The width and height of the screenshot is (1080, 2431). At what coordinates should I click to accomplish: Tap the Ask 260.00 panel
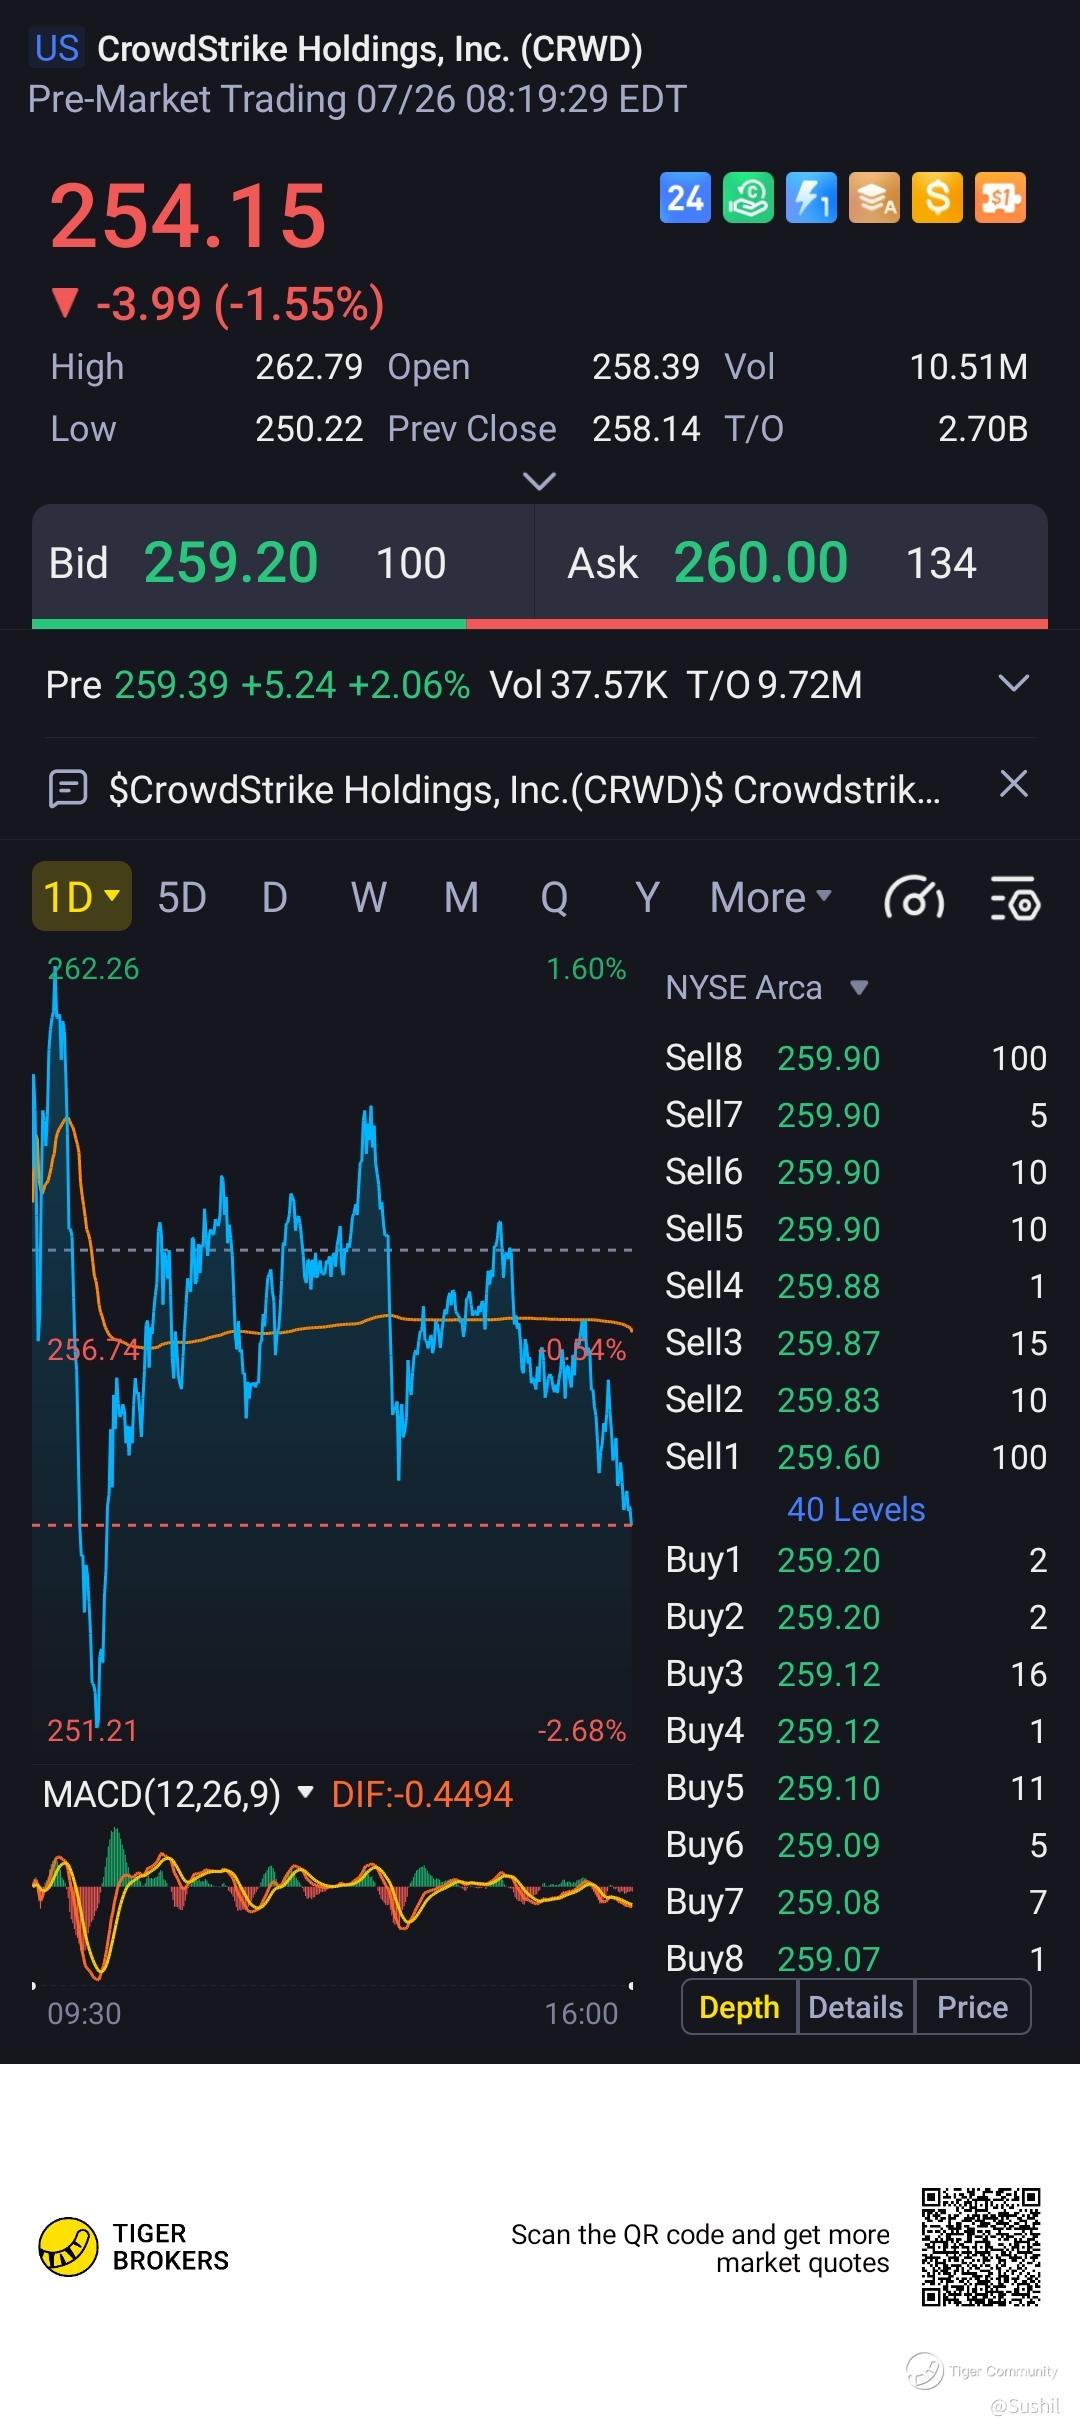tap(791, 562)
